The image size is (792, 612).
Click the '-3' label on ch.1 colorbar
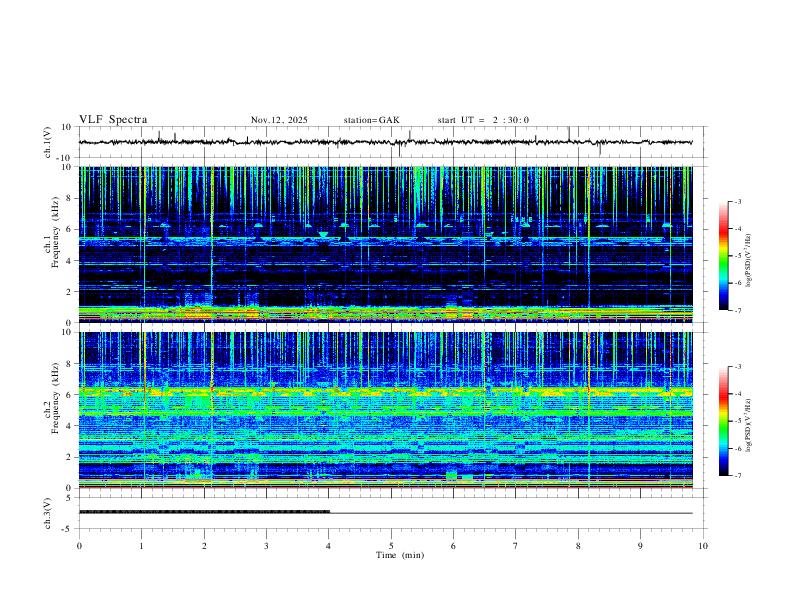[737, 201]
